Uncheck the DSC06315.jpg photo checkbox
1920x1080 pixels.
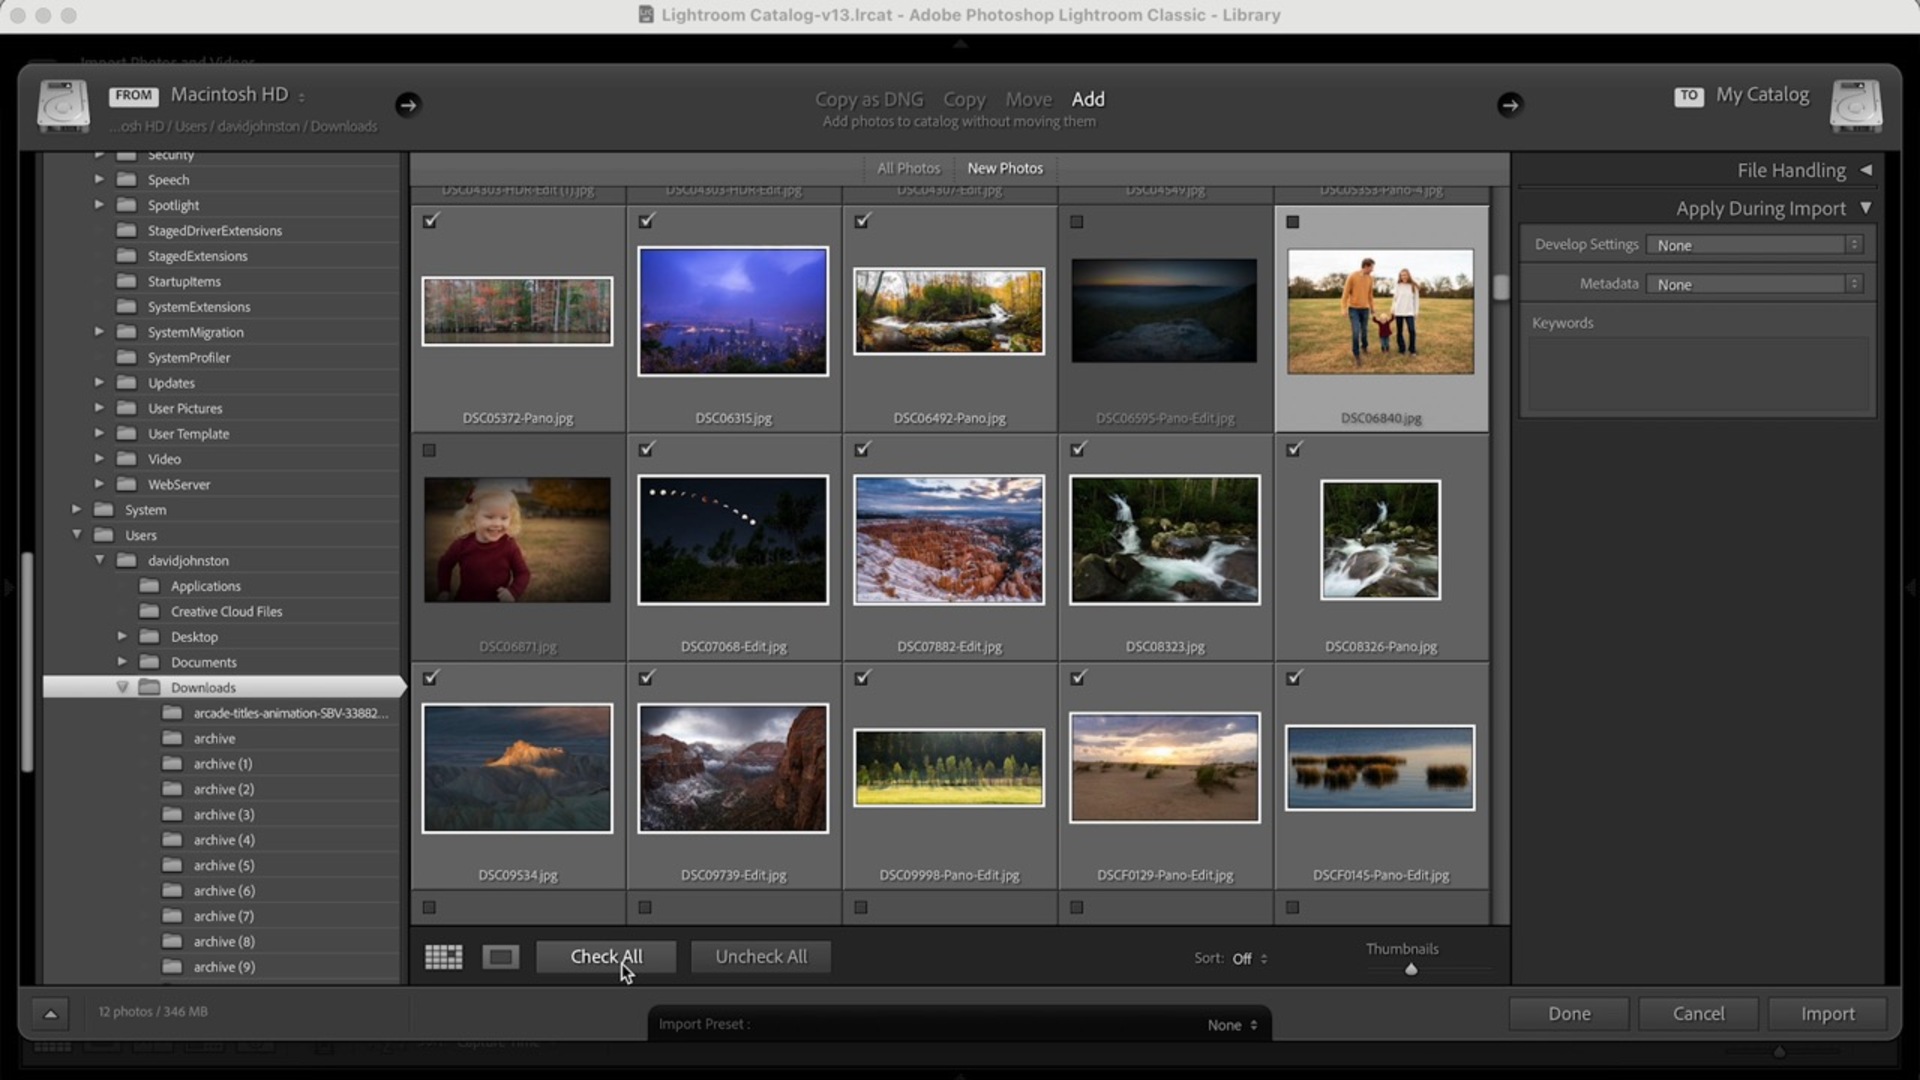click(646, 221)
